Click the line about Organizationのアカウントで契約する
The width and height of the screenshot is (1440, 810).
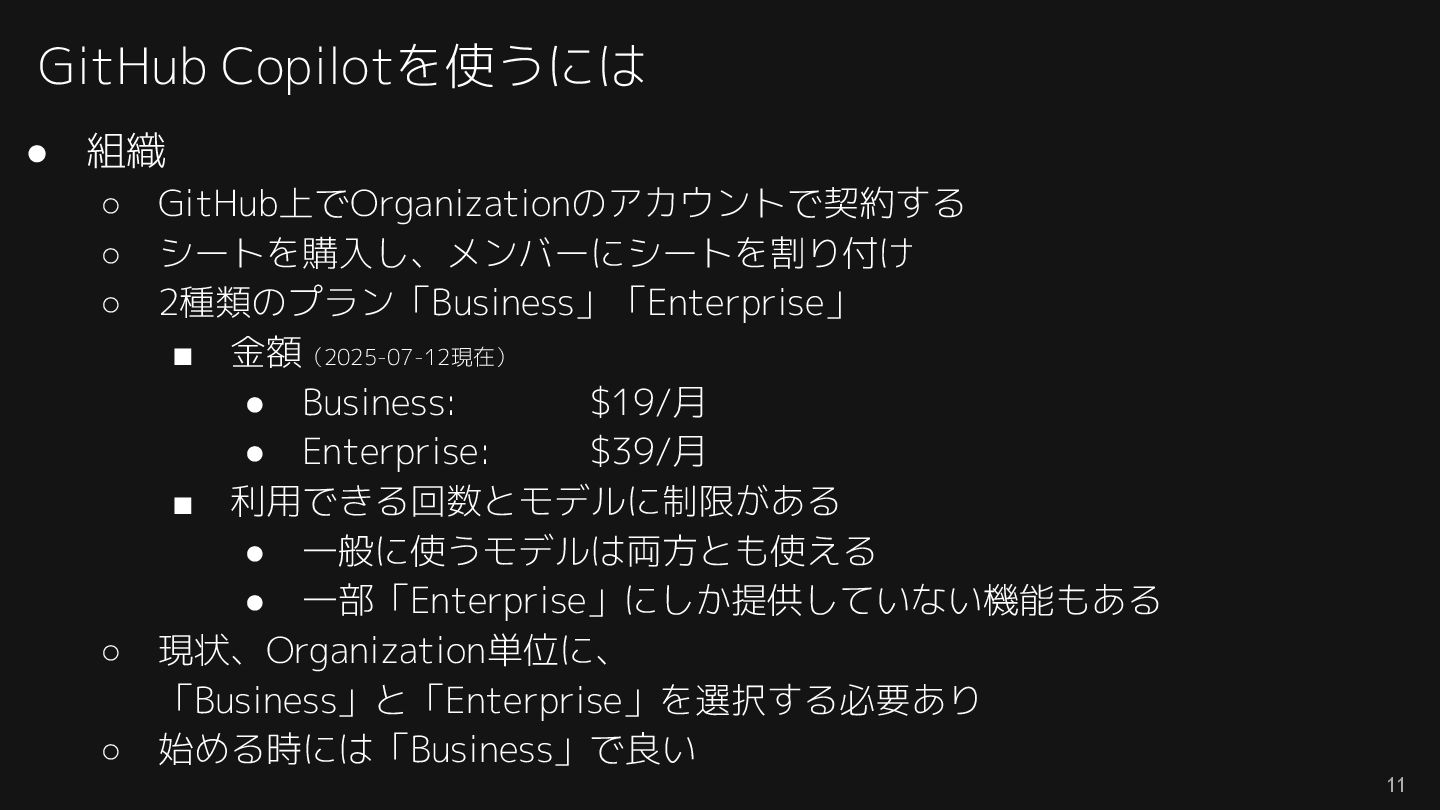click(x=561, y=203)
